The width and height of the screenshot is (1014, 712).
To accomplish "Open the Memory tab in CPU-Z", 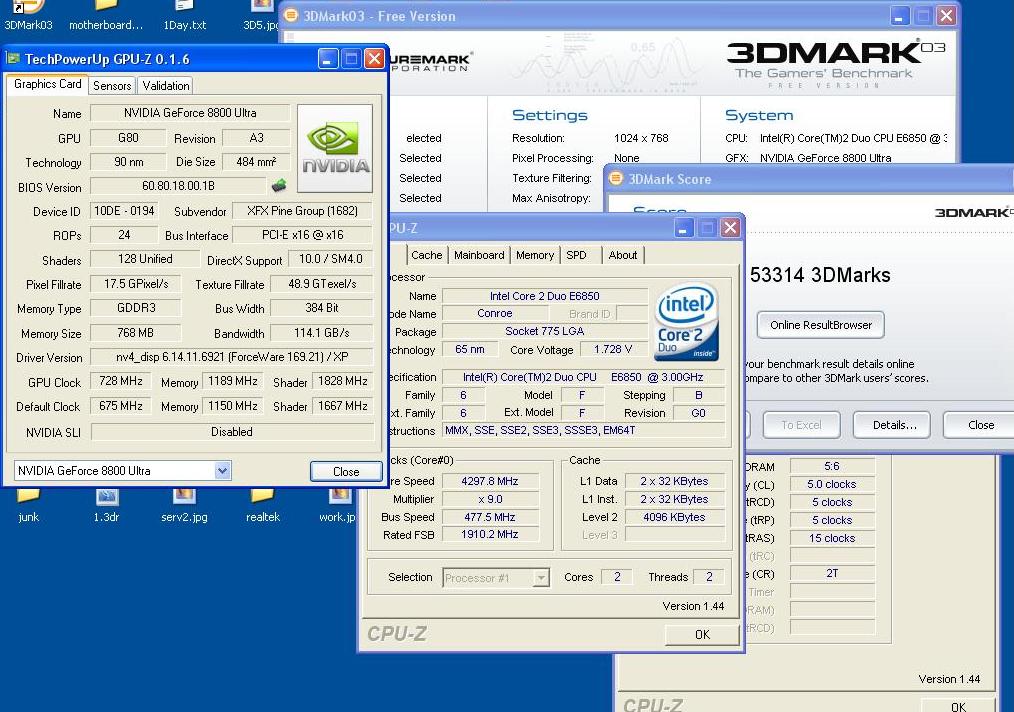I will [x=535, y=255].
